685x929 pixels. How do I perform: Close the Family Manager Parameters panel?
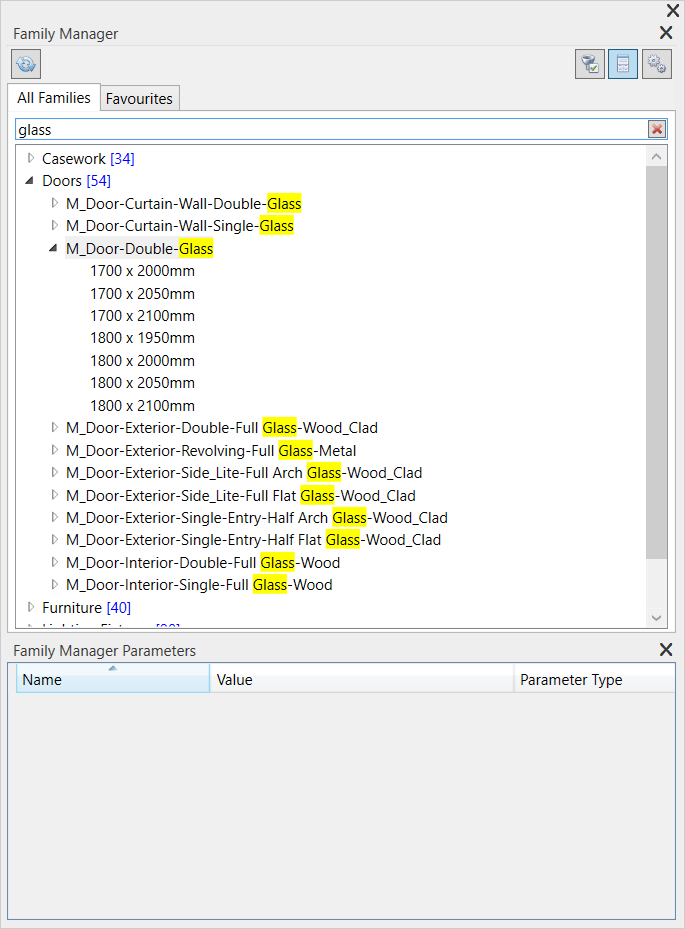(x=666, y=649)
